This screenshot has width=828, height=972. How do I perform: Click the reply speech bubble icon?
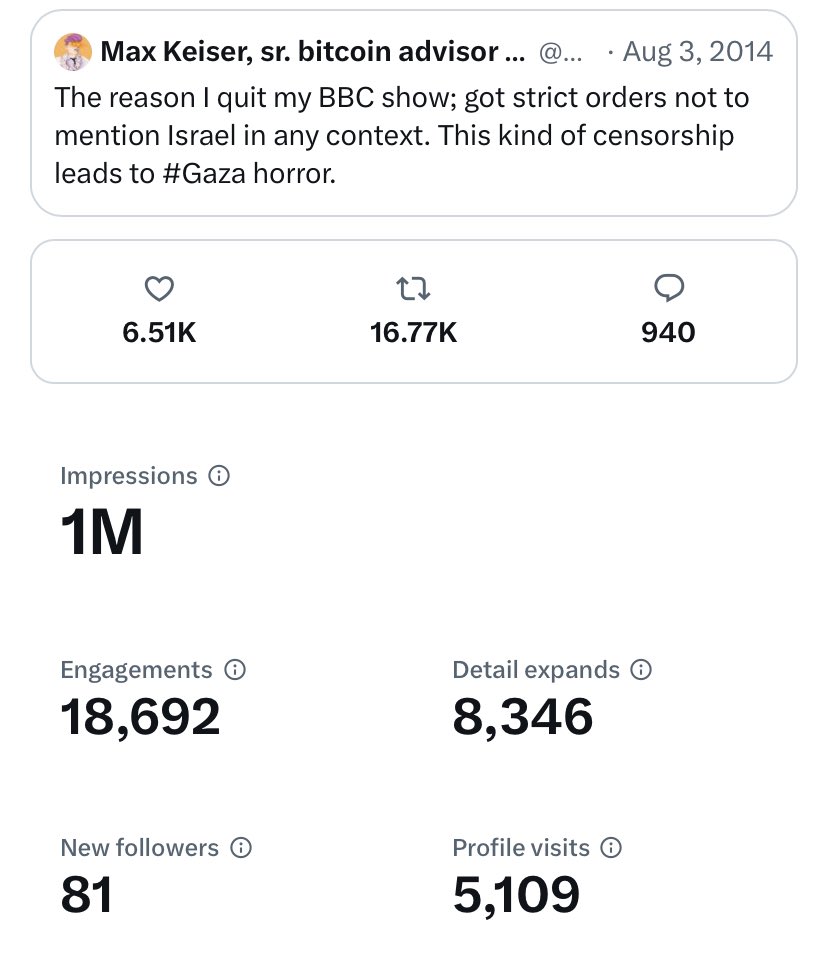(x=668, y=289)
